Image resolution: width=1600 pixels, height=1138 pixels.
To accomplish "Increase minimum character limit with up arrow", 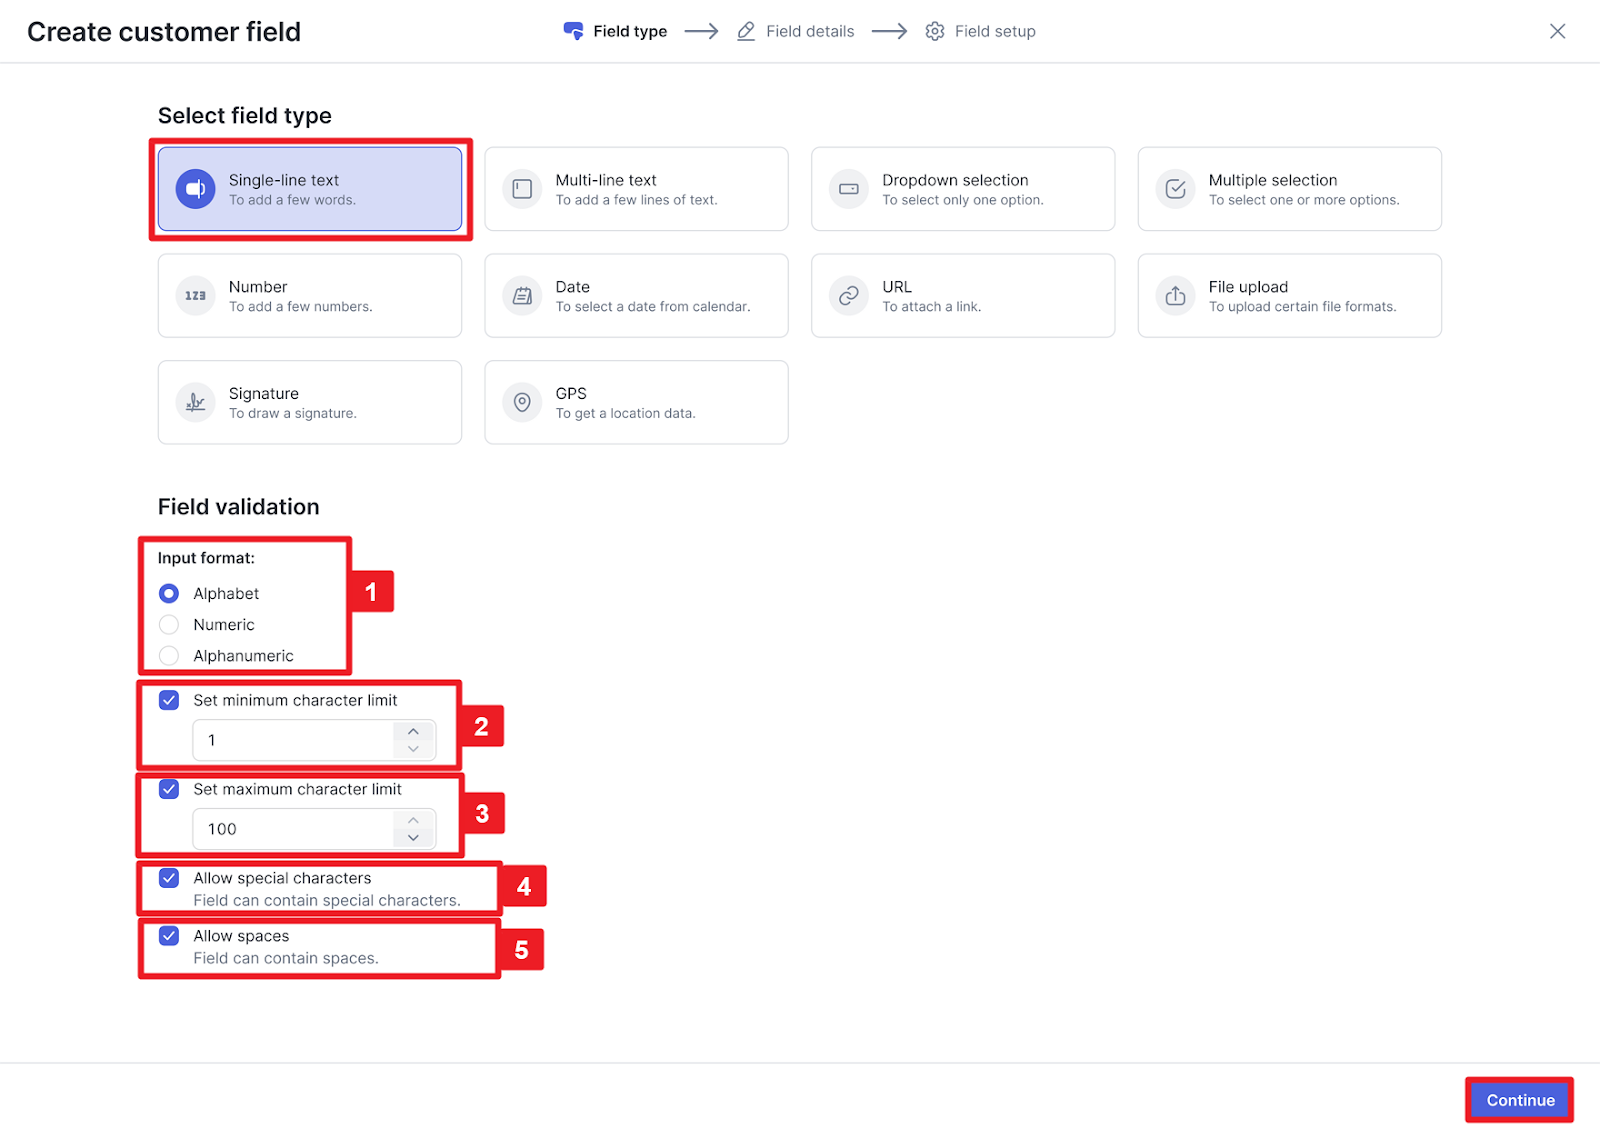I will (x=413, y=732).
